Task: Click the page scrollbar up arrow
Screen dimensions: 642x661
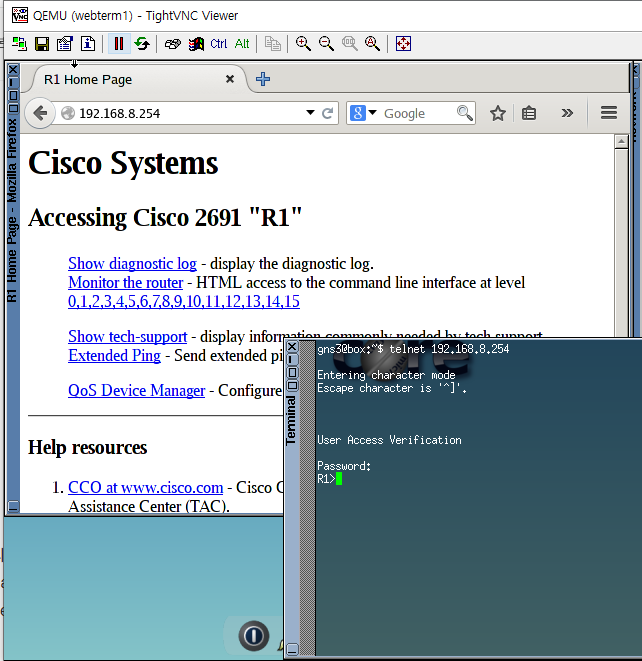Action: coord(621,142)
